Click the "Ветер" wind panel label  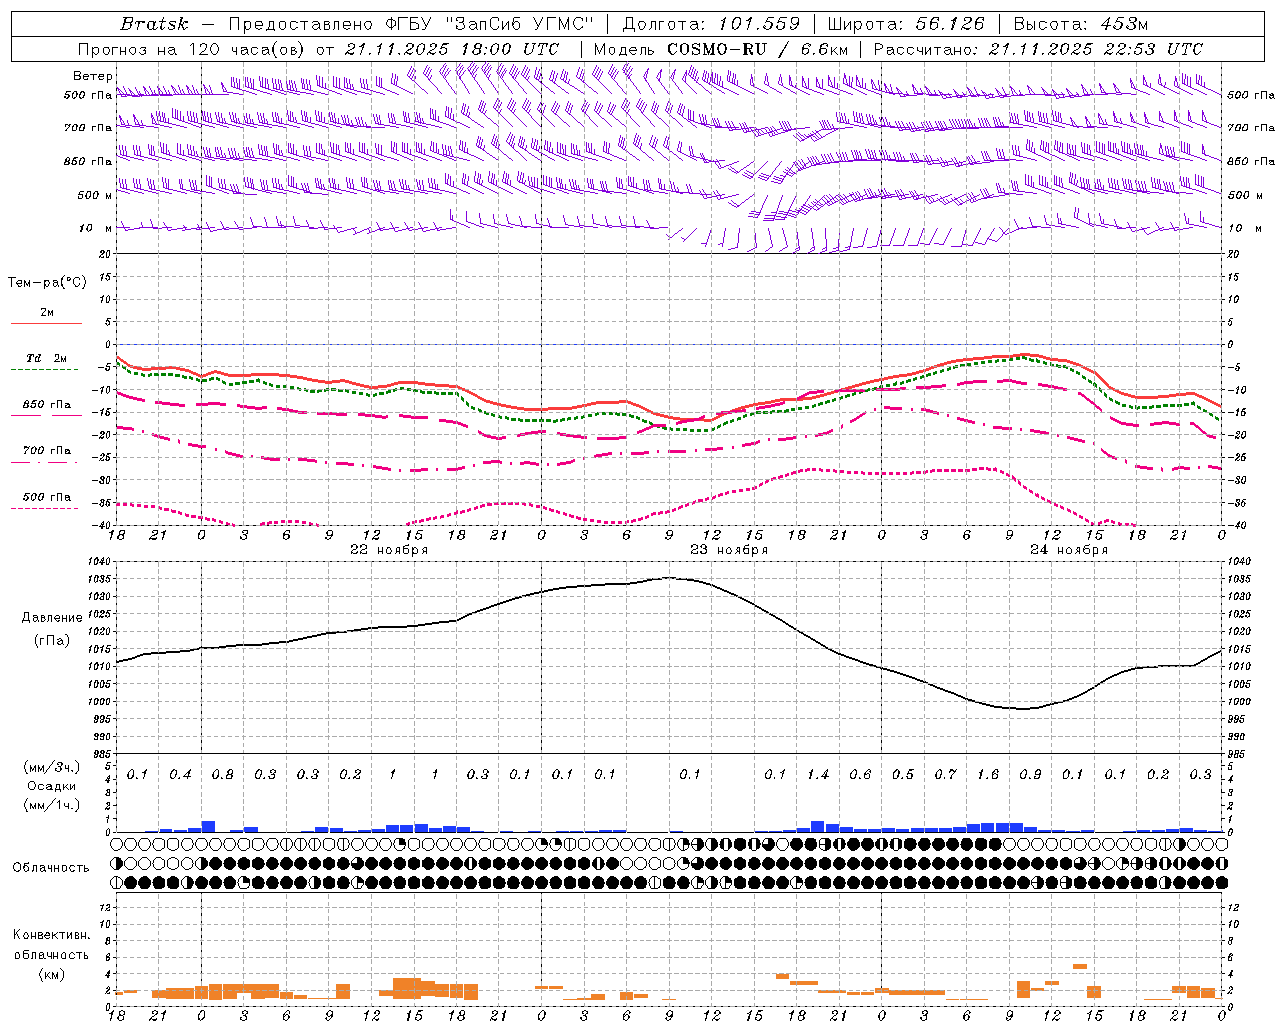[x=92, y=76]
